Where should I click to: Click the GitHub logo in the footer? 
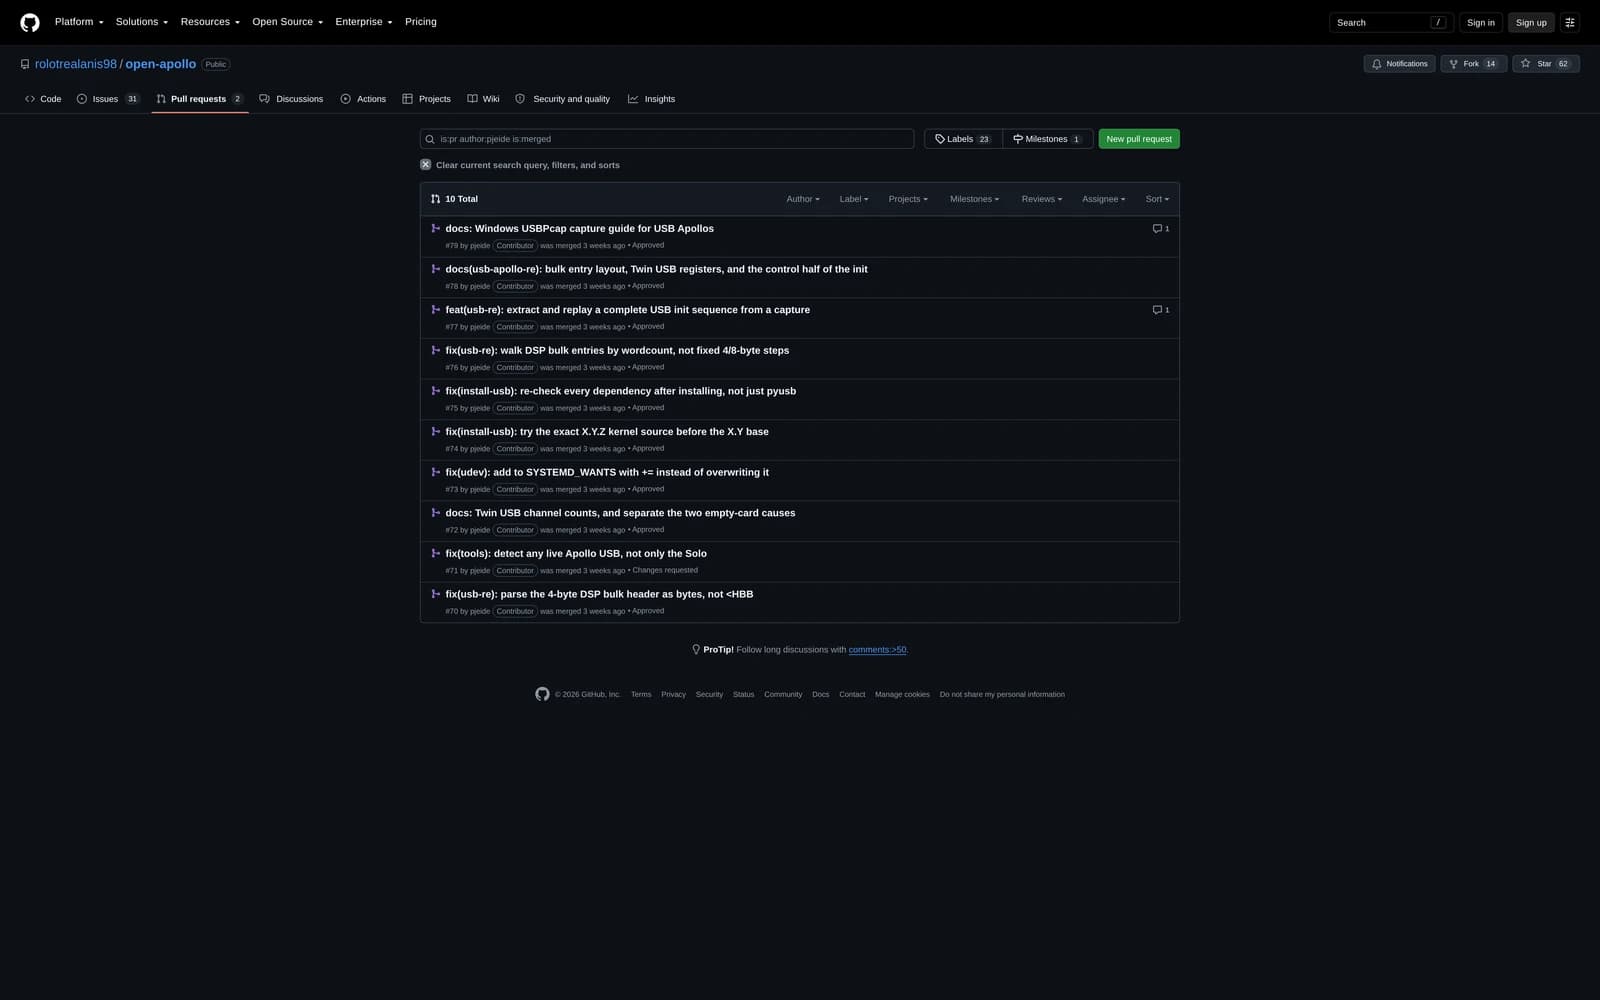[x=542, y=694]
